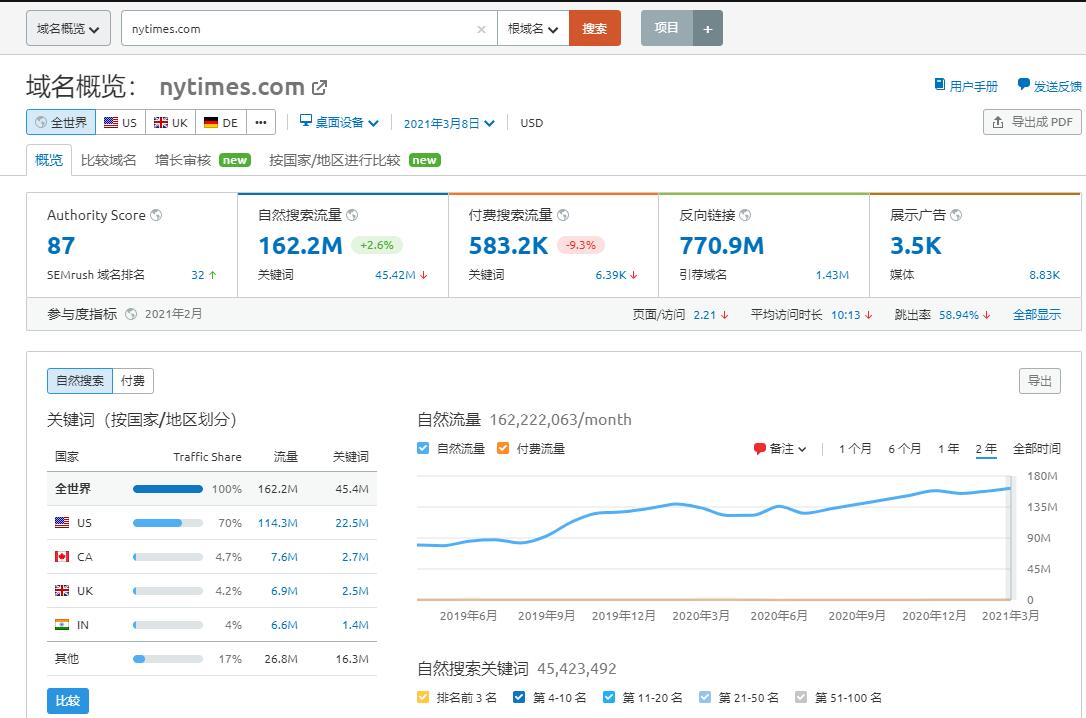This screenshot has width=1086, height=718.
Task: Toggle the 排名前 3 名 checkbox
Action: coord(422,697)
